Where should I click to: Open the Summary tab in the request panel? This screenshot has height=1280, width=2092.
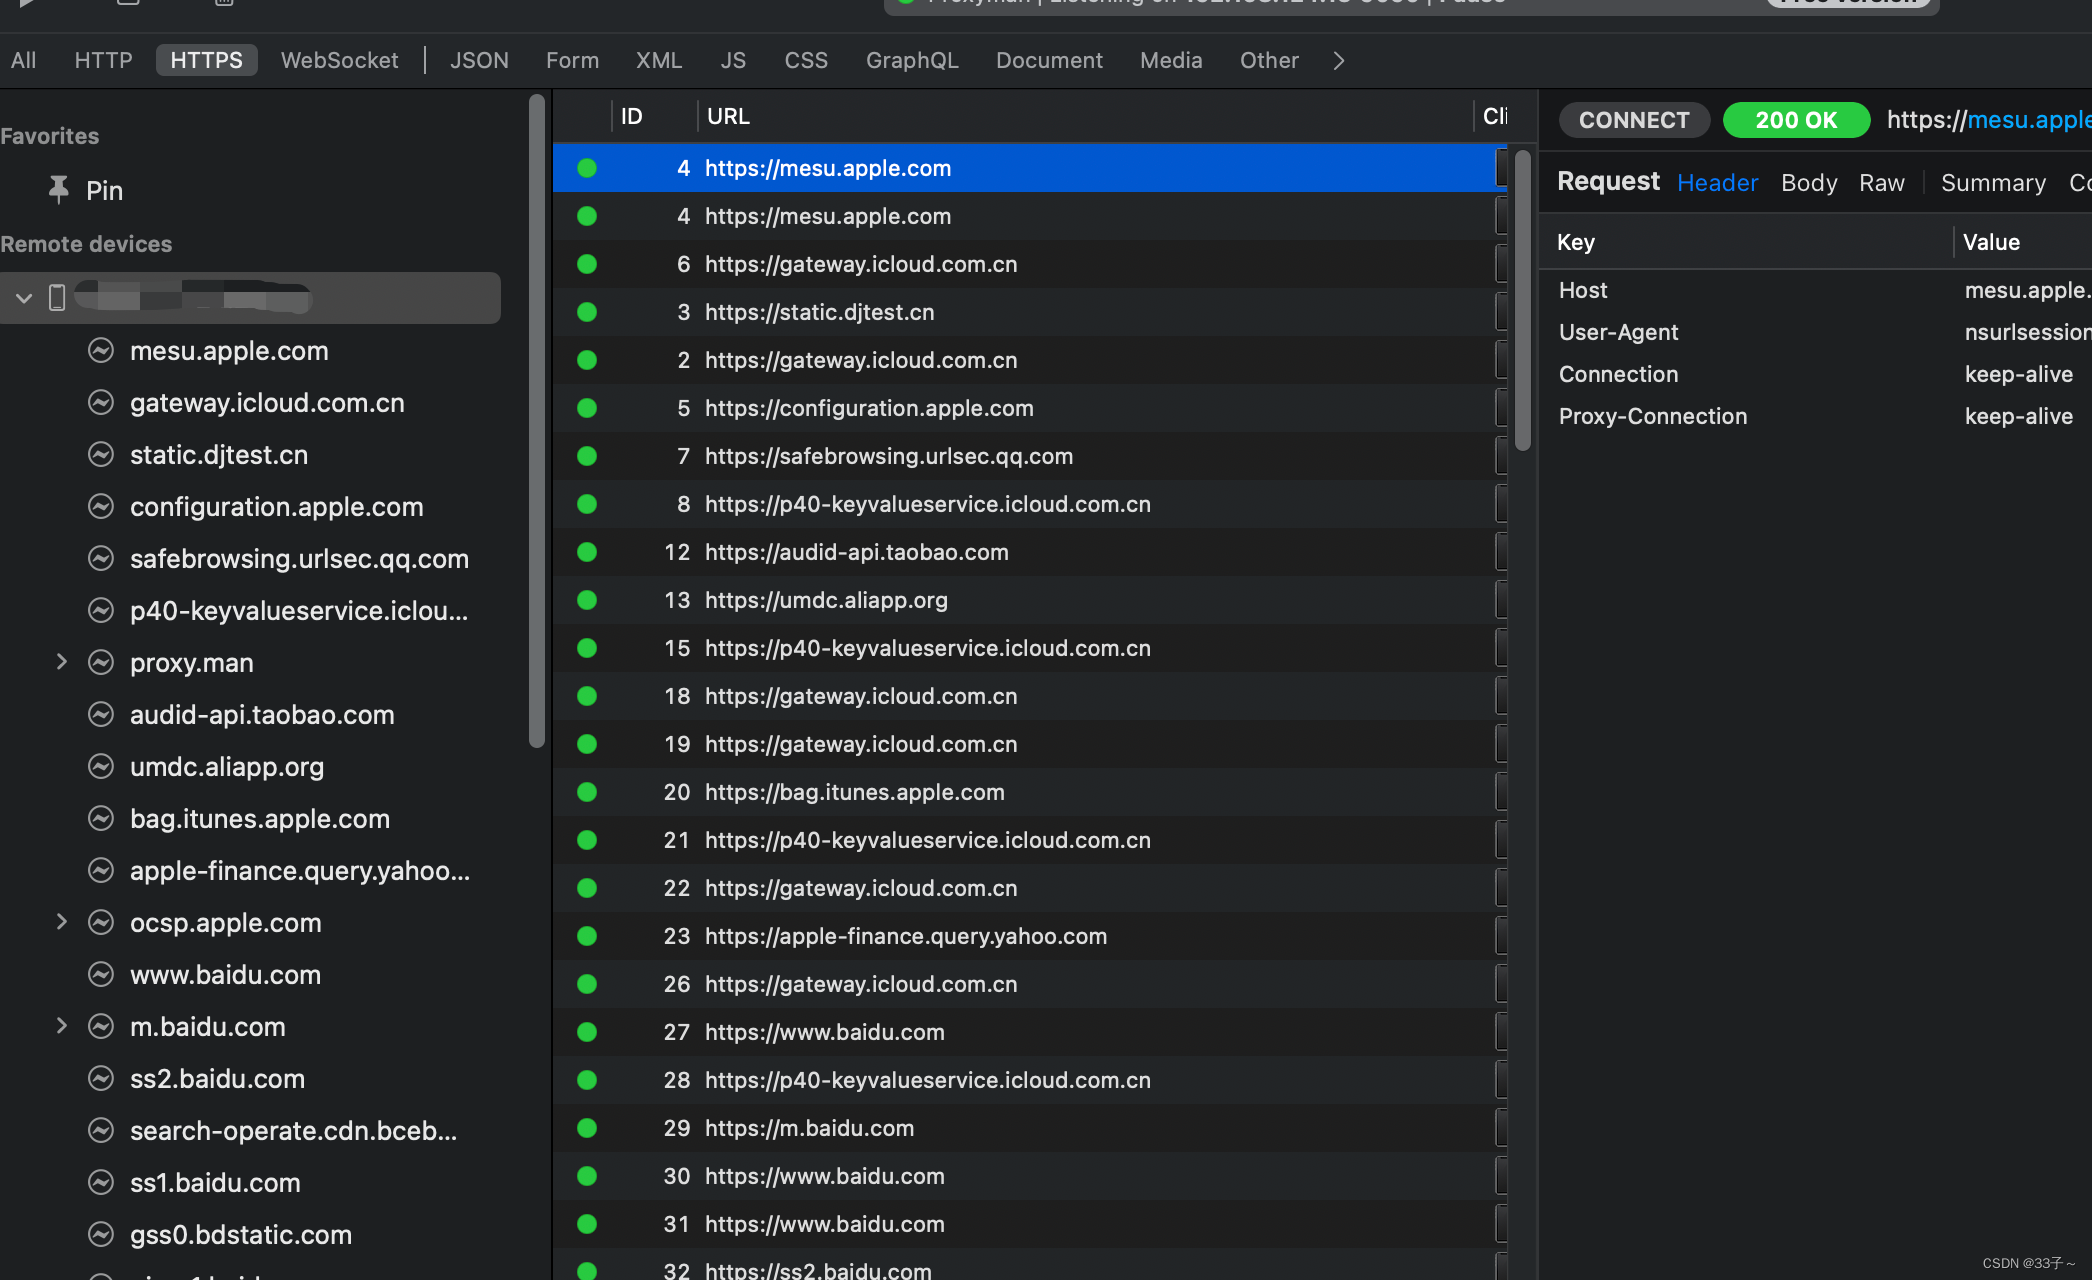tap(1992, 183)
